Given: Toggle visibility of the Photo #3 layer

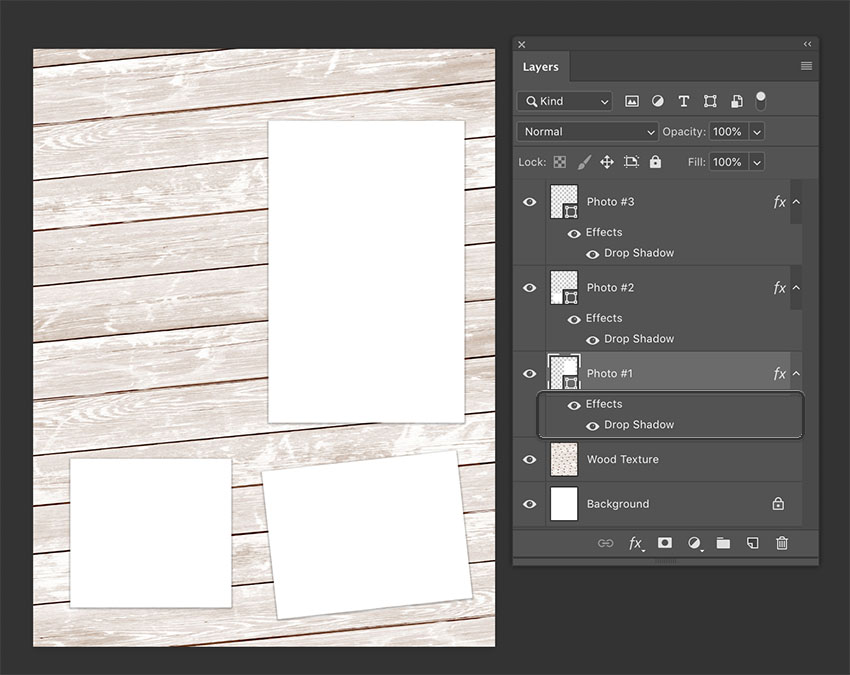Looking at the screenshot, I should pyautogui.click(x=529, y=201).
